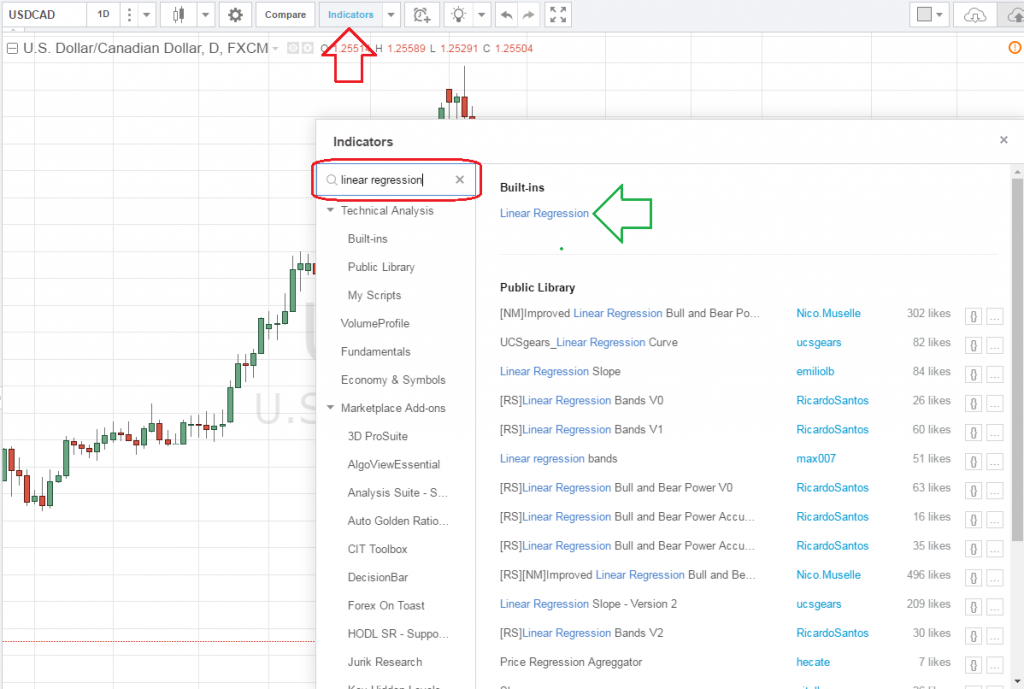
Task: Click the USDCAD symbol input box
Action: (44, 14)
